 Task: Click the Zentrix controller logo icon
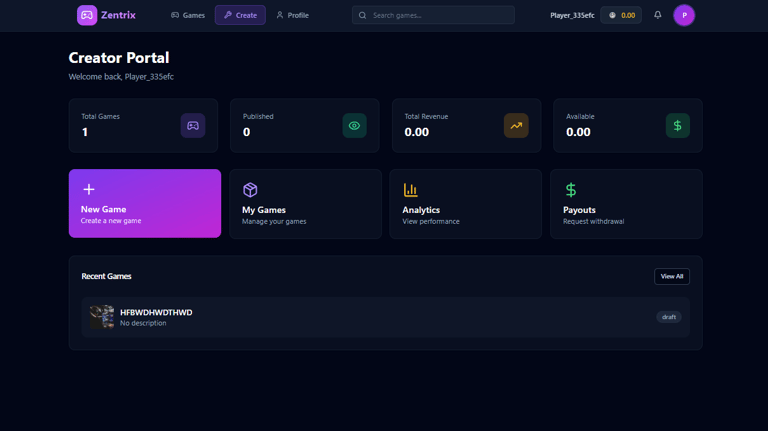click(x=87, y=15)
